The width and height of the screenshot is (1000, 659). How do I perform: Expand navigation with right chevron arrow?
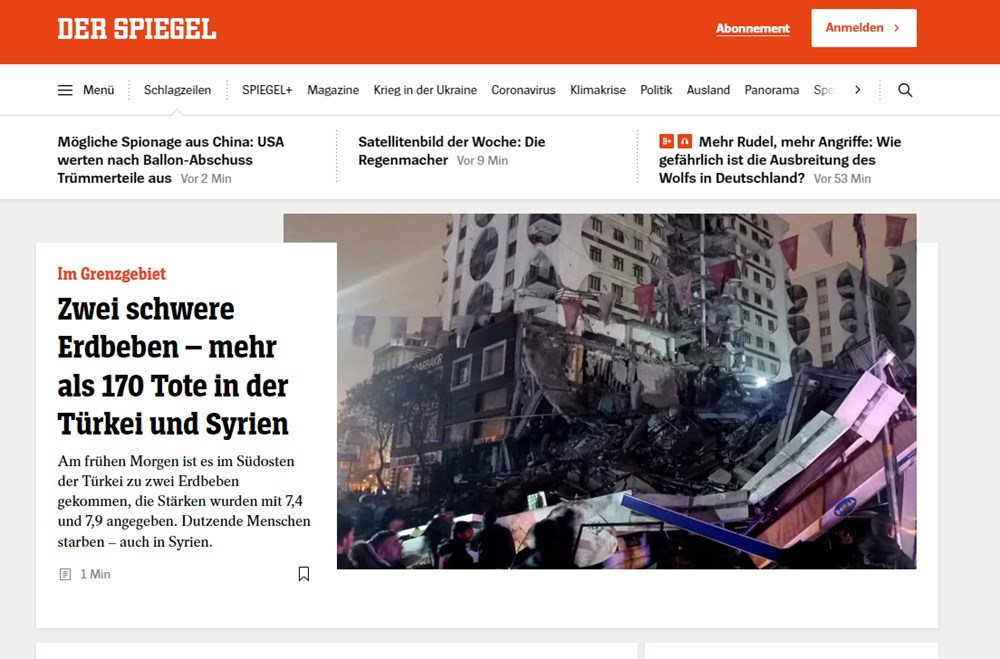pos(858,90)
